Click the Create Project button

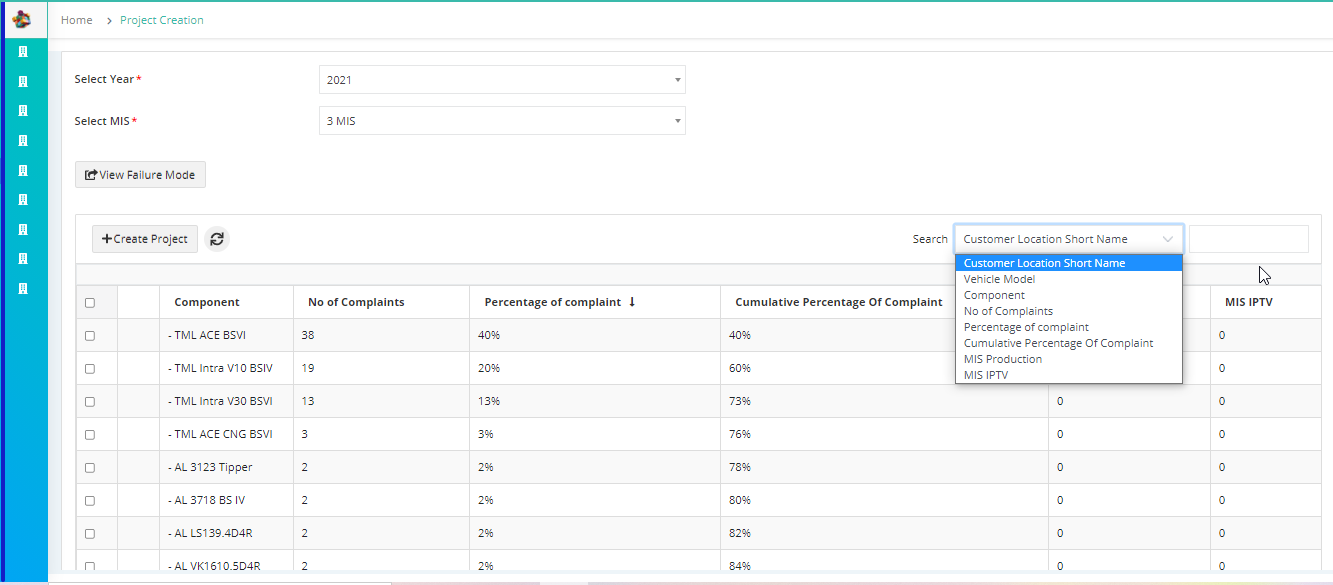point(145,239)
